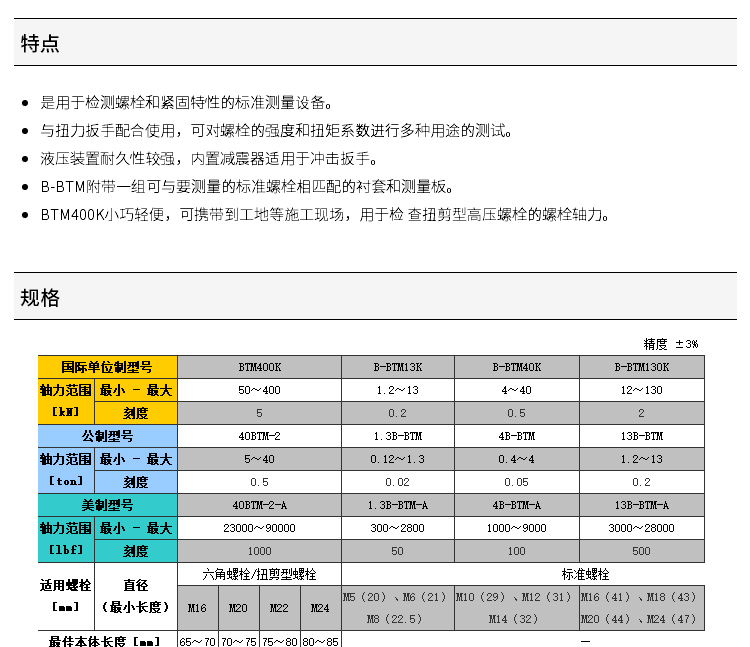Screen dimensions: 750x647
Task: Click the [lbf] axial force unit label
Action: pos(66,549)
